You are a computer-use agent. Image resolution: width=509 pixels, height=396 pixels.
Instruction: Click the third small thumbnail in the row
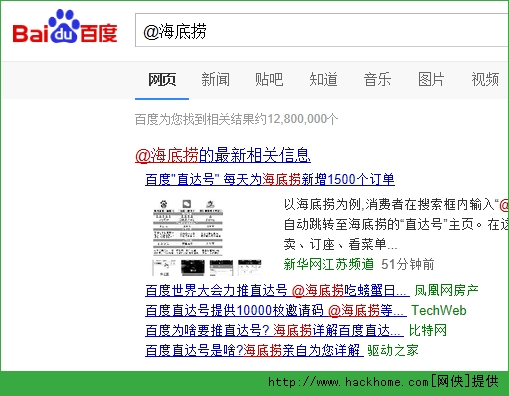pos(221,267)
